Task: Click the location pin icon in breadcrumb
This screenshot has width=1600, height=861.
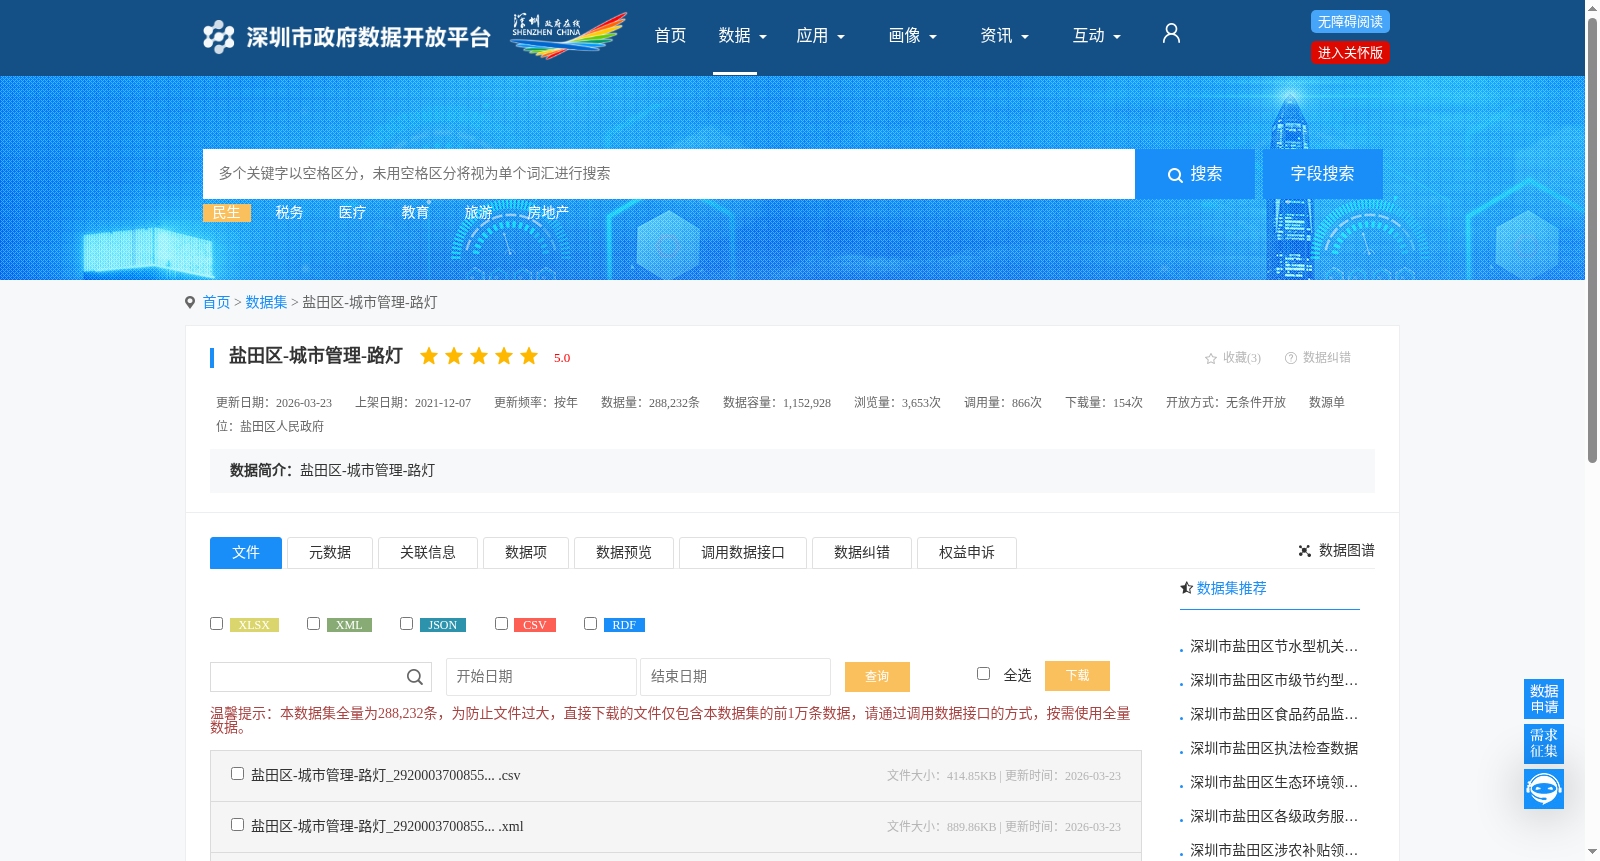Action: [x=190, y=303]
